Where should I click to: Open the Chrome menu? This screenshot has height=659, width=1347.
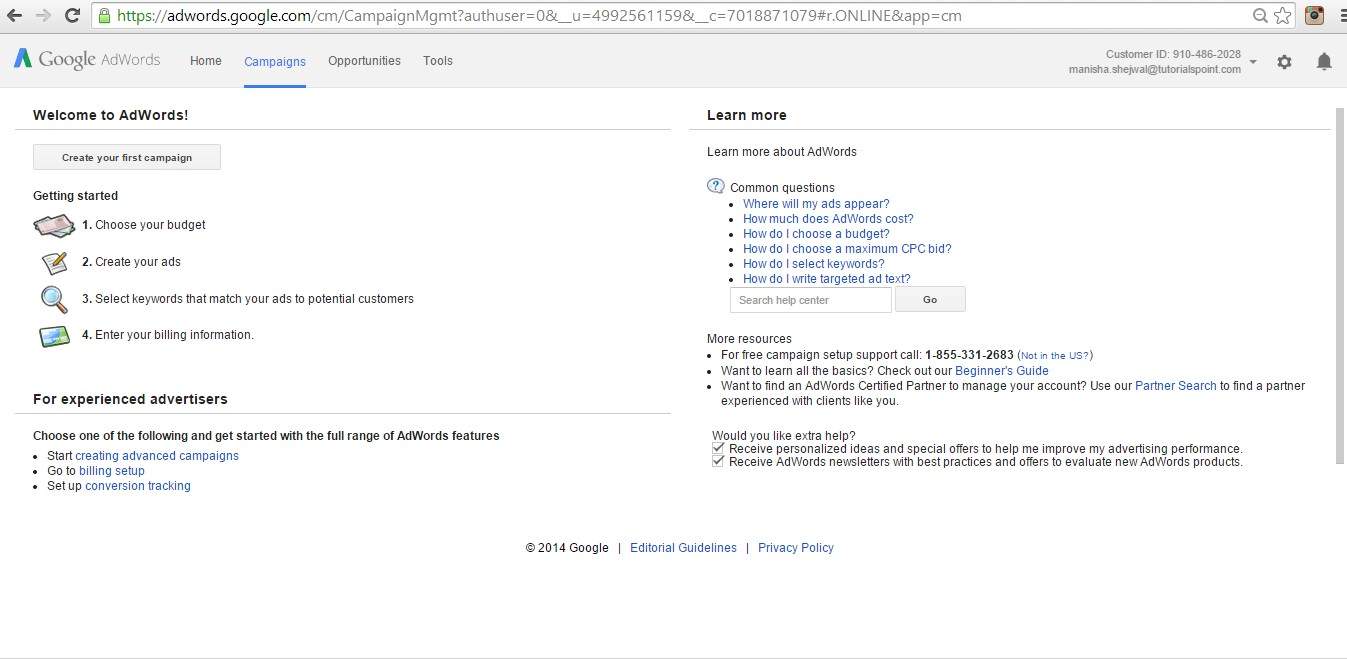1340,15
